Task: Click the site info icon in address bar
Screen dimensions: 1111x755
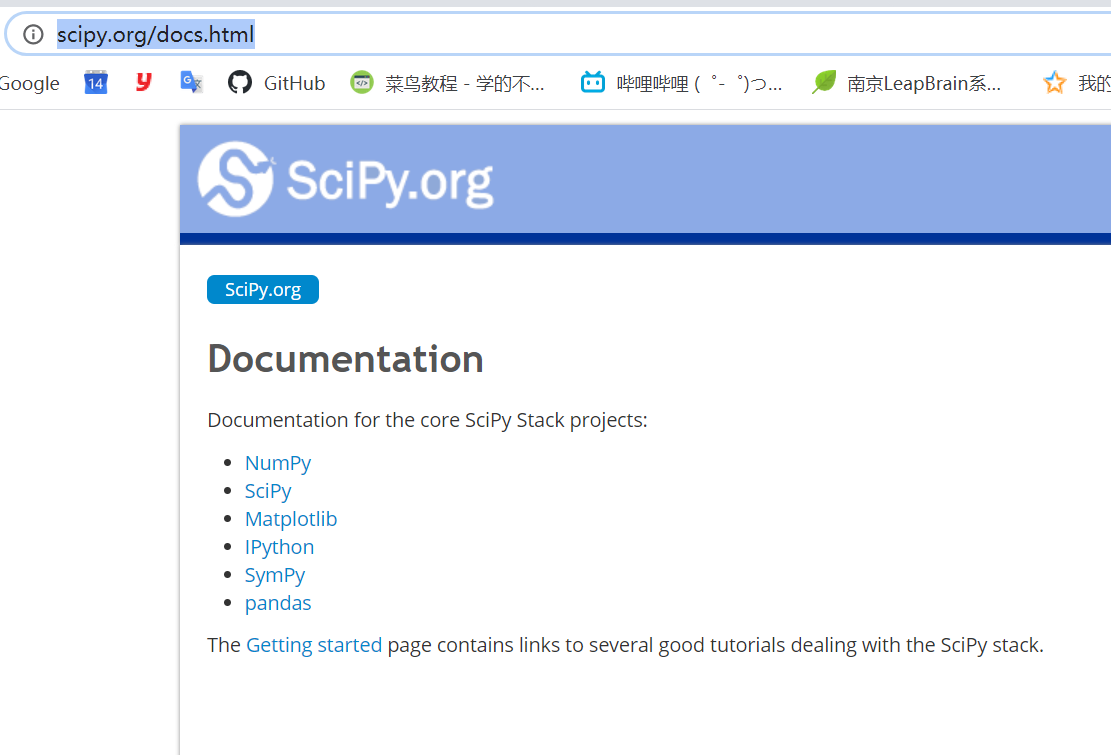Action: (x=33, y=34)
